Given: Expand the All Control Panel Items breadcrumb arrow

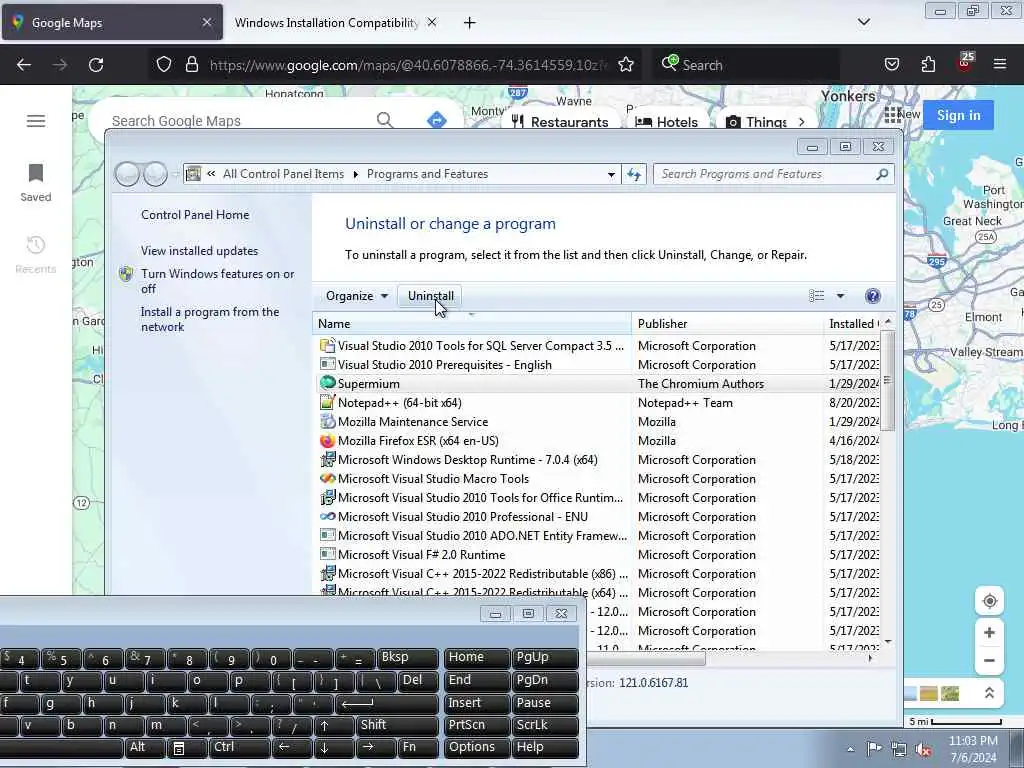Looking at the screenshot, I should point(355,174).
